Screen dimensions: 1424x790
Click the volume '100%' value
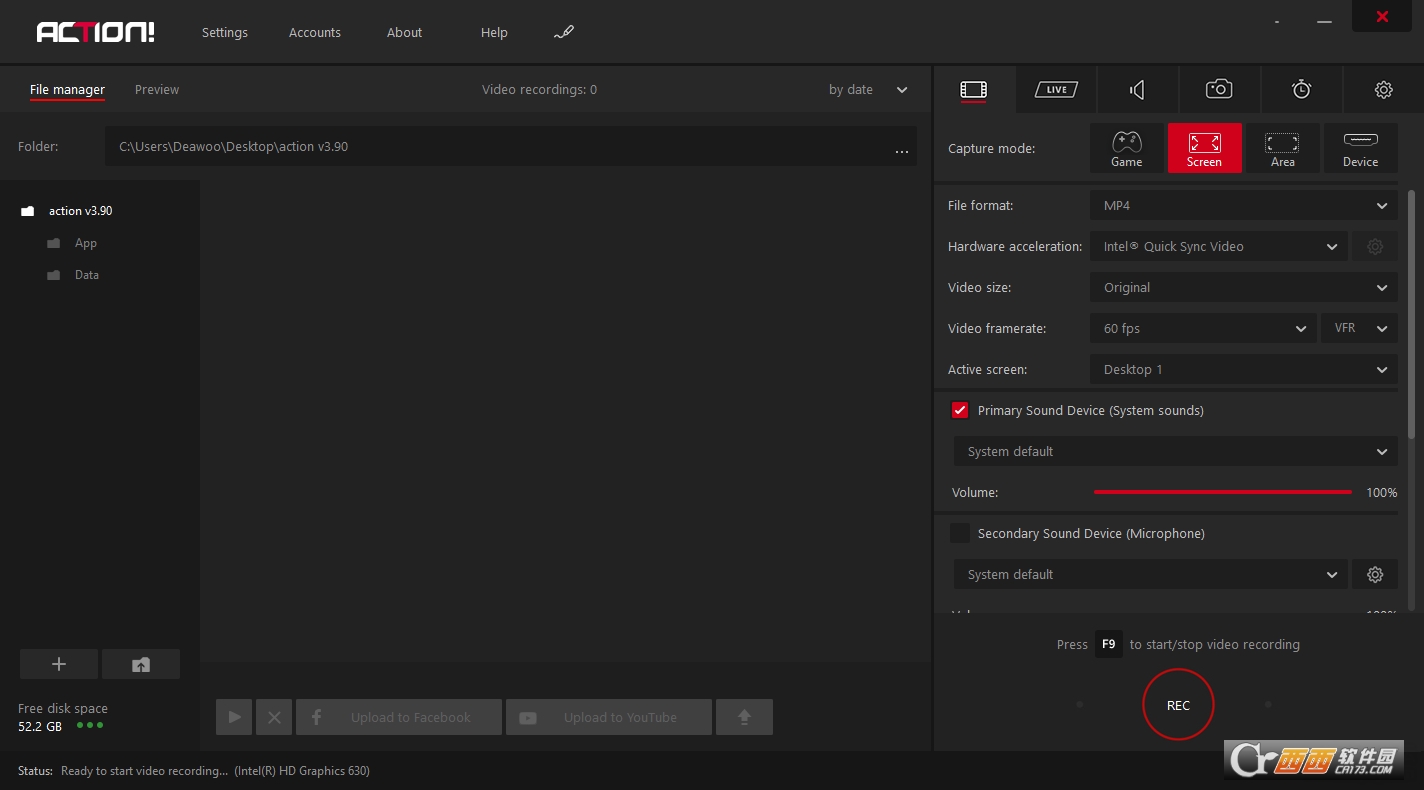1382,492
